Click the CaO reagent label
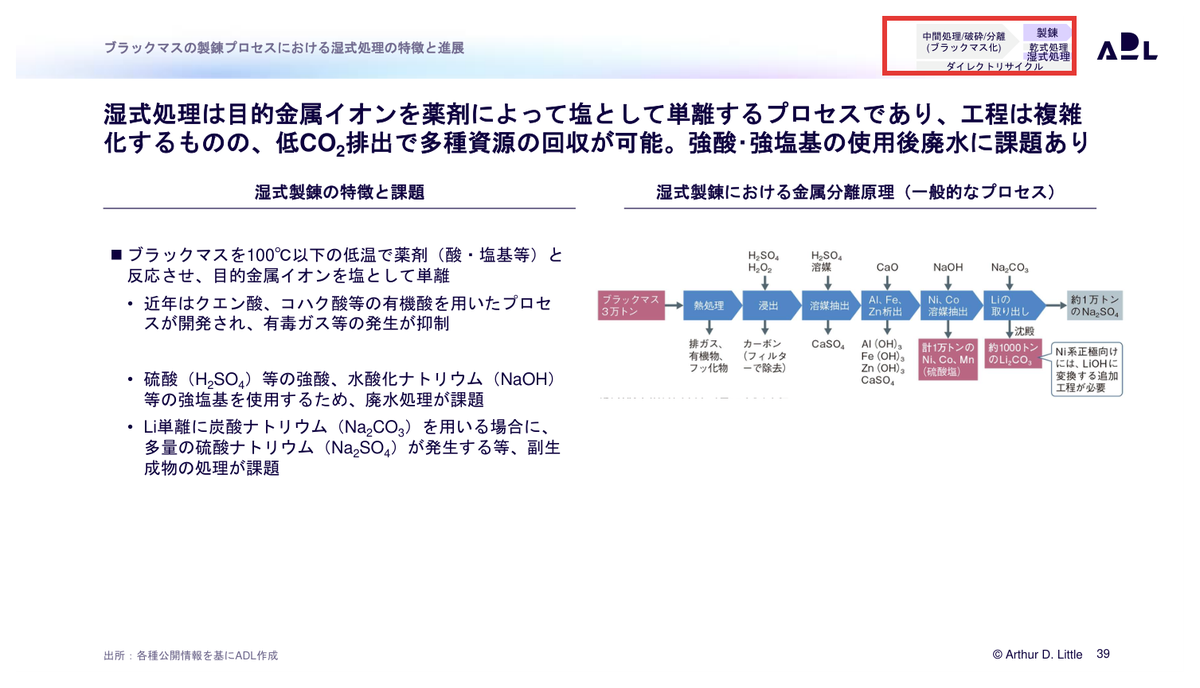The width and height of the screenshot is (1200, 688). (x=887, y=268)
